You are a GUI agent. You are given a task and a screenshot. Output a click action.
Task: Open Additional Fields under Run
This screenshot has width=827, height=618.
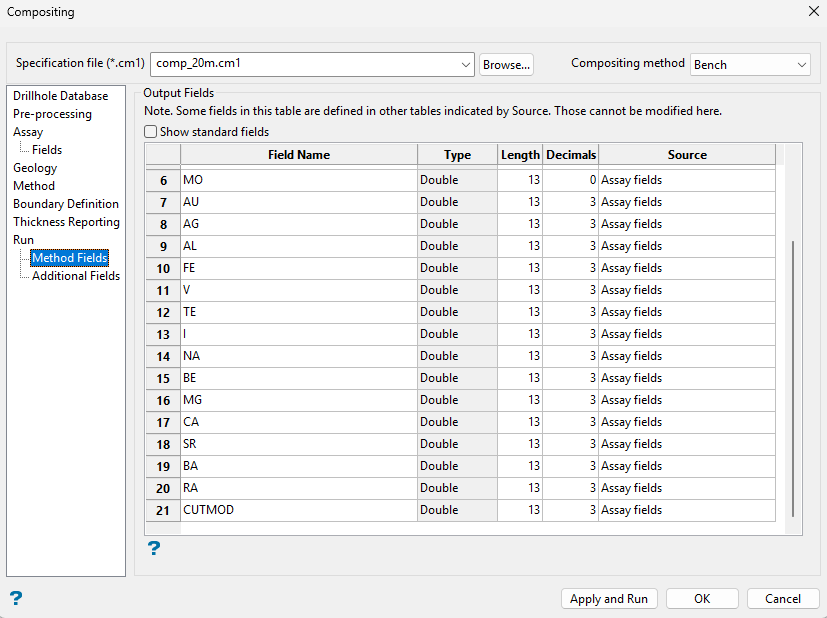pyautogui.click(x=76, y=275)
